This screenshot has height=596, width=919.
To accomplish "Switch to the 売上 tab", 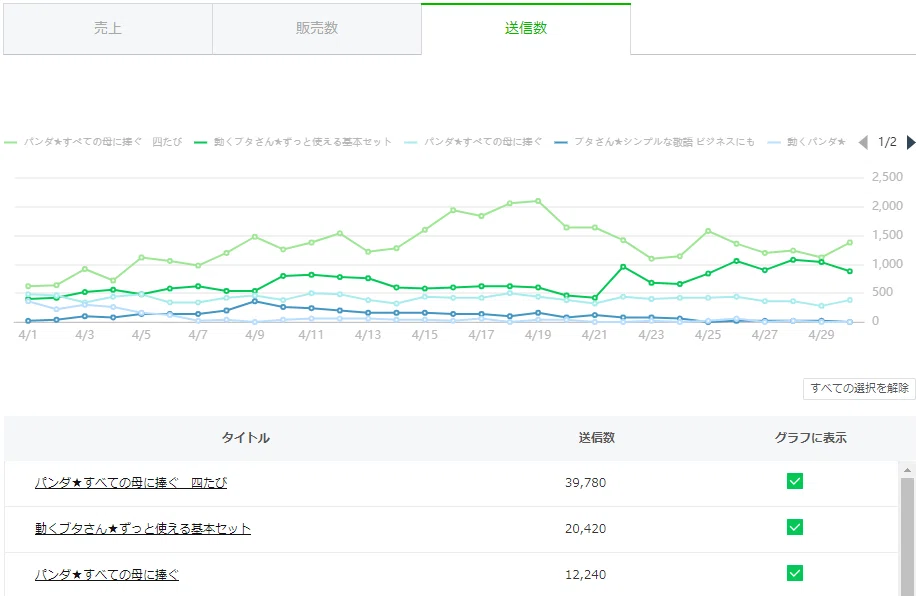I will coord(108,29).
